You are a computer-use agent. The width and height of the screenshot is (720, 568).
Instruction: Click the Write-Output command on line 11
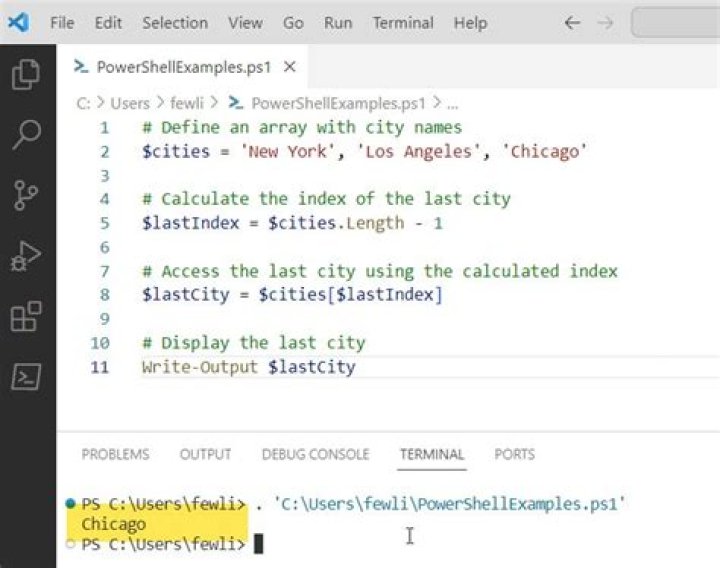pyautogui.click(x=200, y=367)
